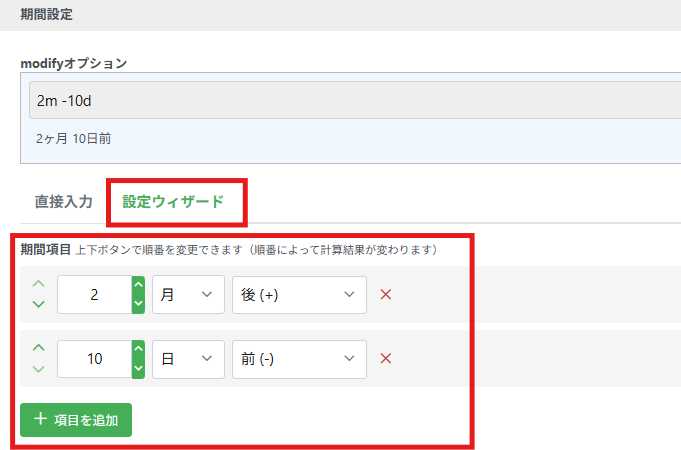Click the number field containing 2
Viewport: 681px width, 450px height.
click(94, 295)
